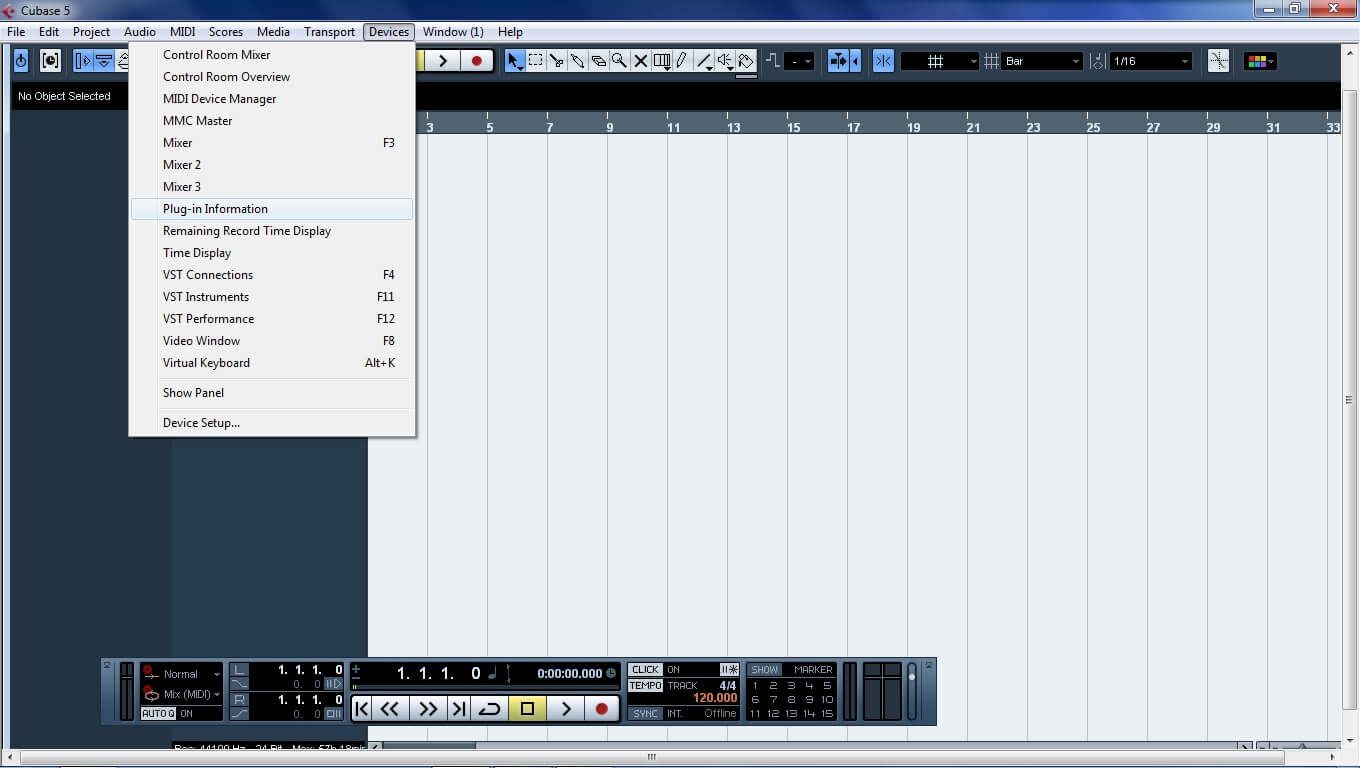Open the Normal record mode dropdown
The image size is (1360, 768).
click(x=183, y=674)
